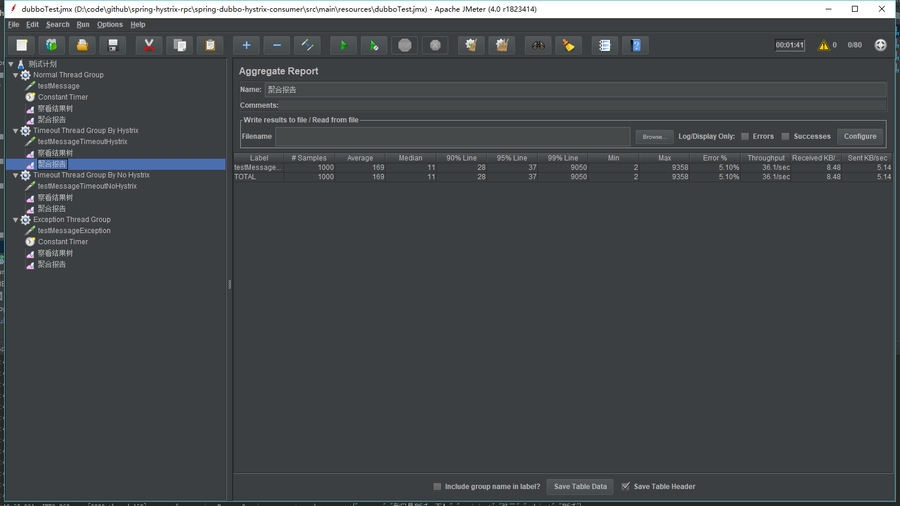Open the Function Helper list icon

click(605, 45)
